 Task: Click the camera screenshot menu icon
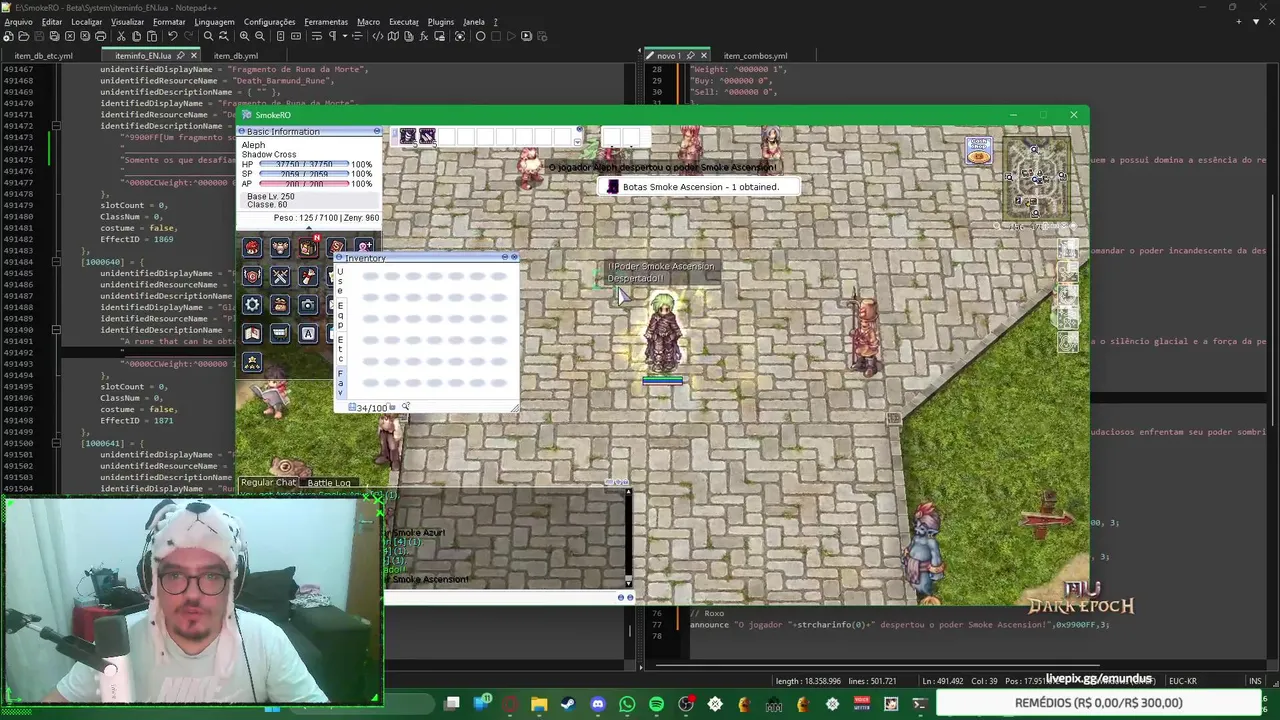(x=308, y=305)
